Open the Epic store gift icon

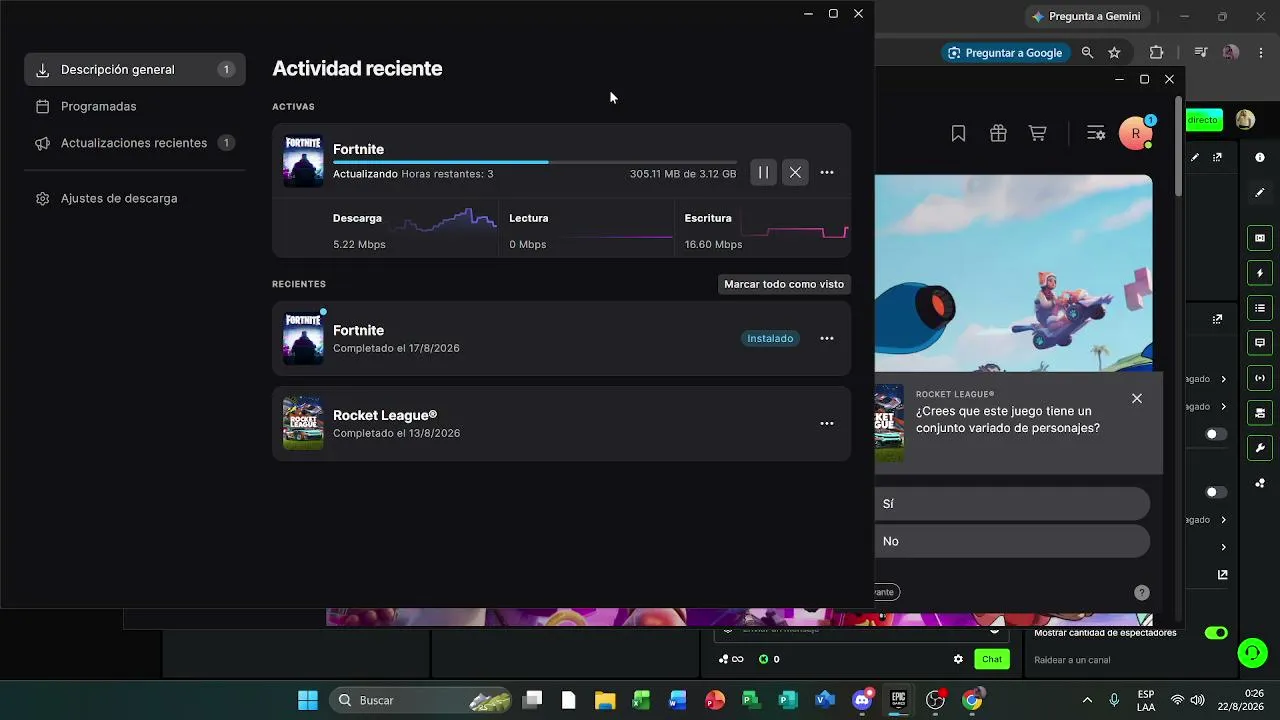coord(998,134)
